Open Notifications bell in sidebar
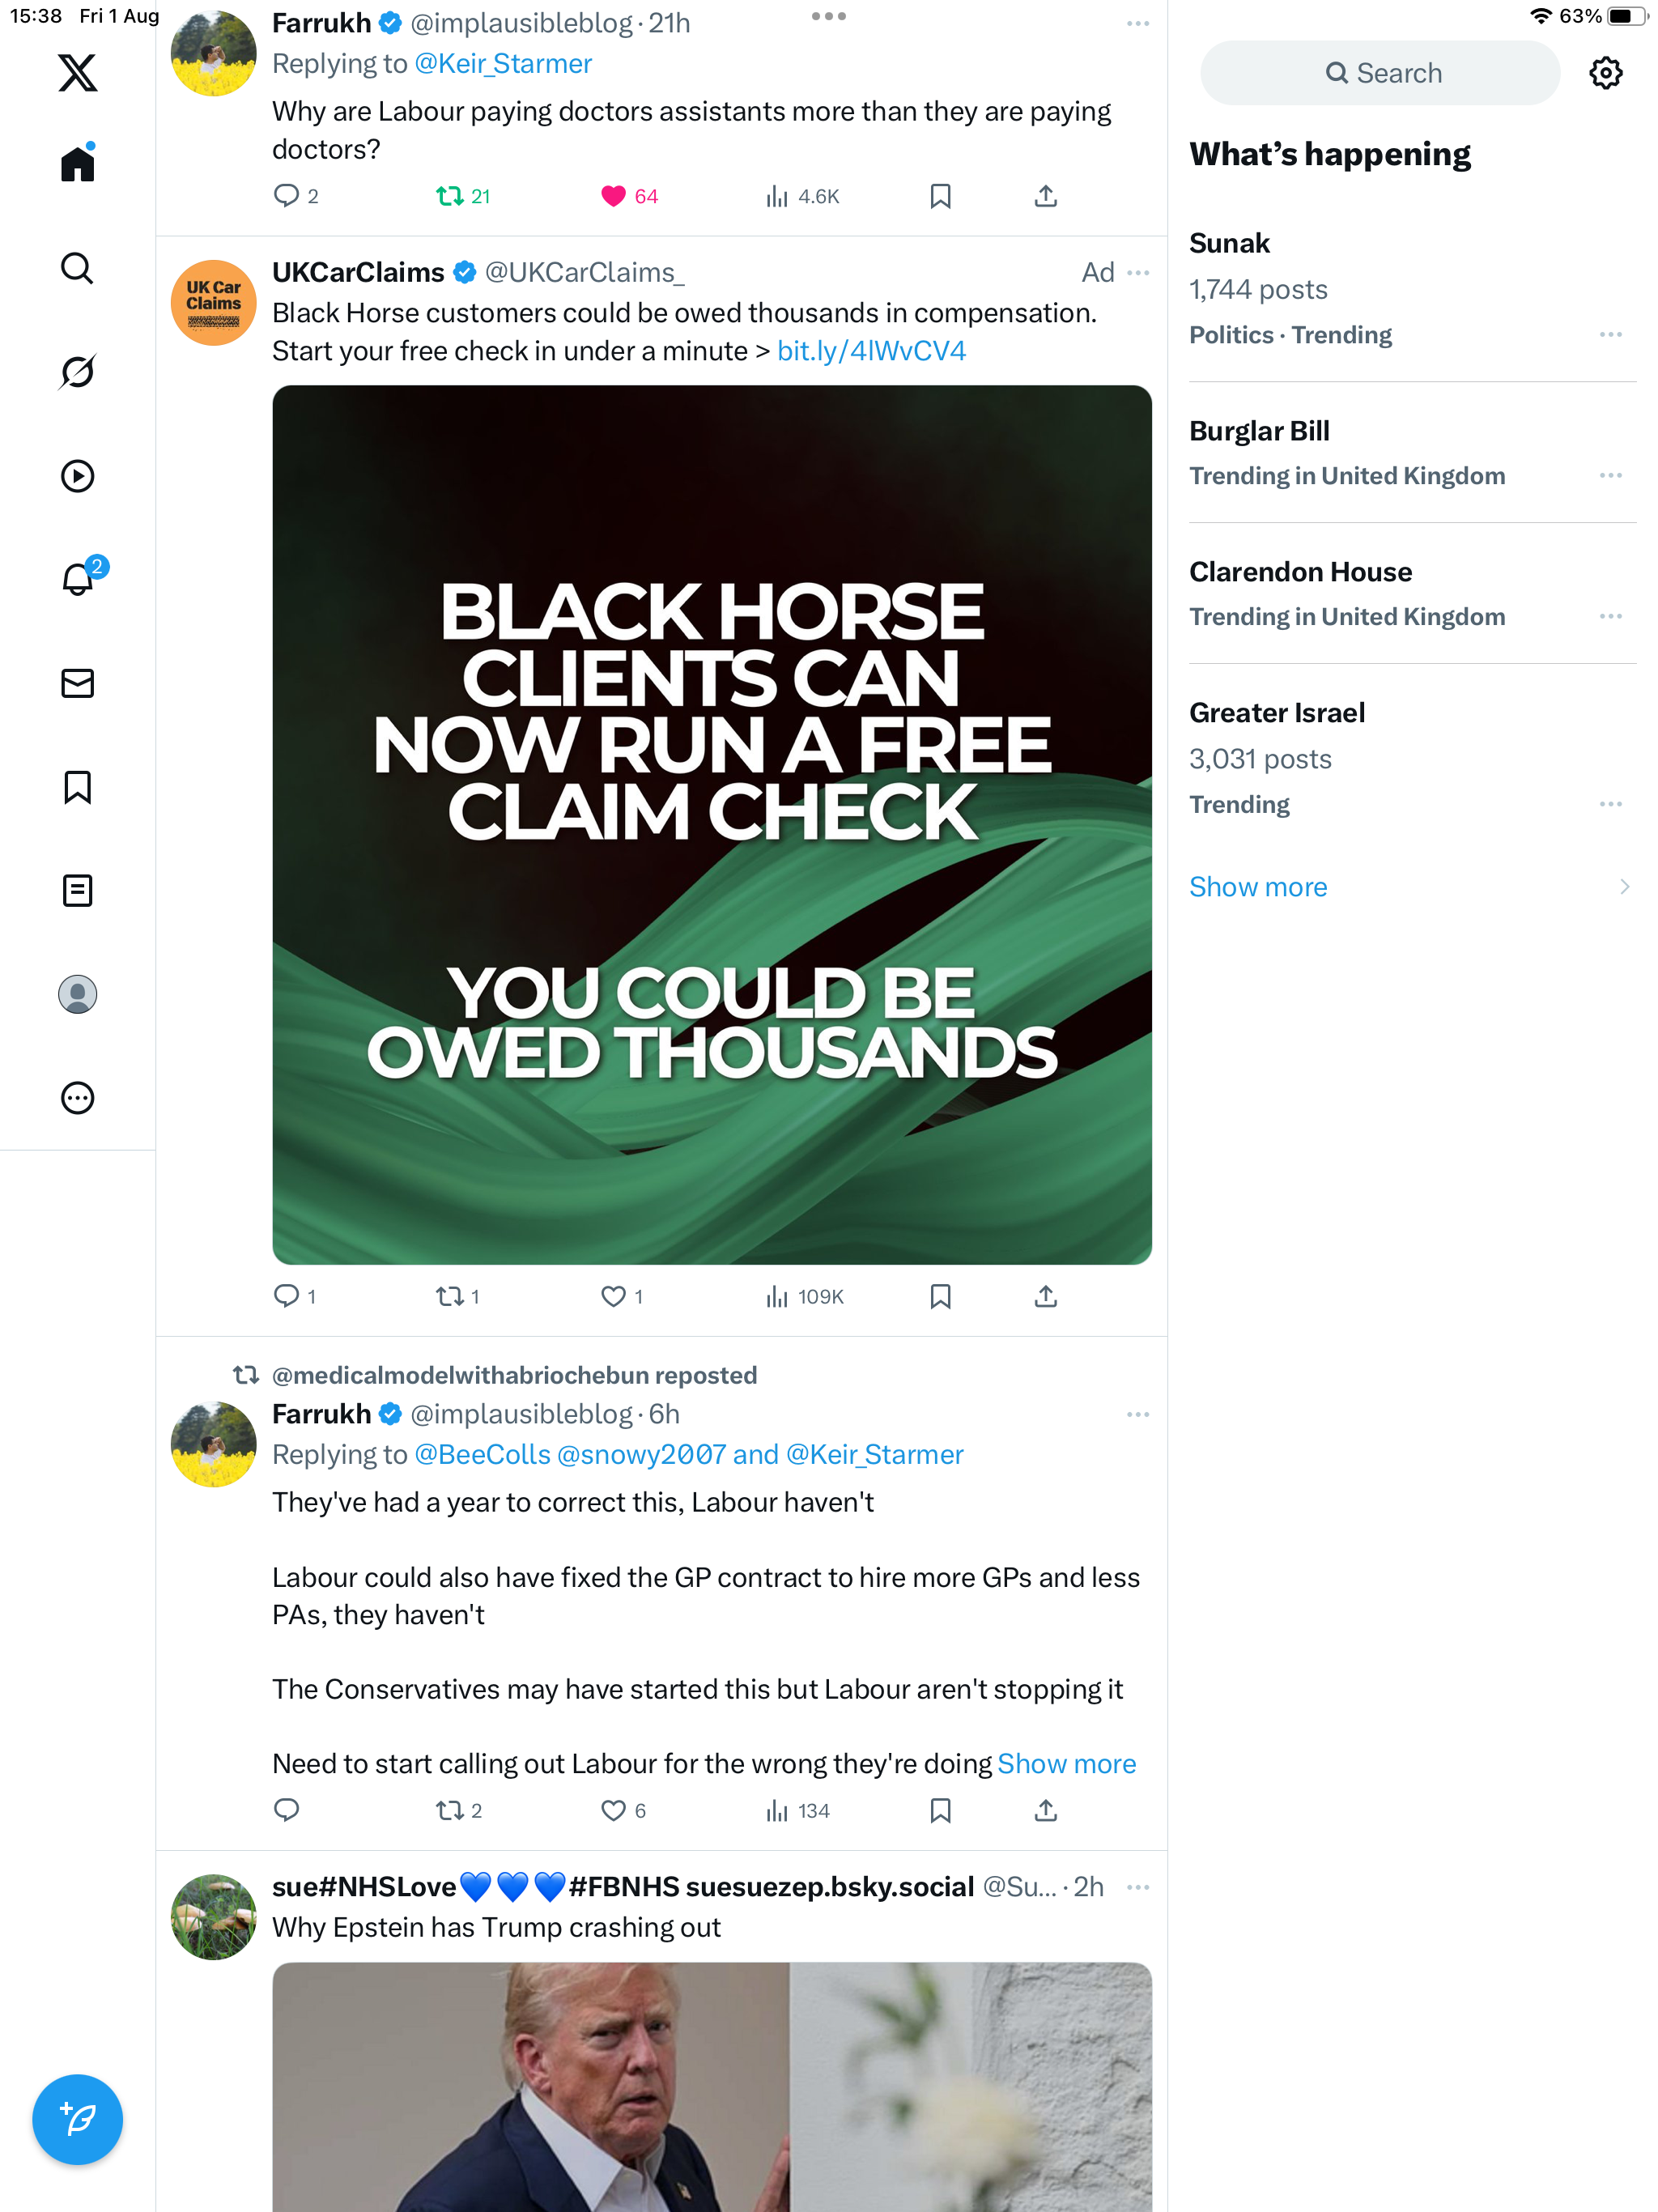Image resolution: width=1658 pixels, height=2212 pixels. click(x=77, y=579)
